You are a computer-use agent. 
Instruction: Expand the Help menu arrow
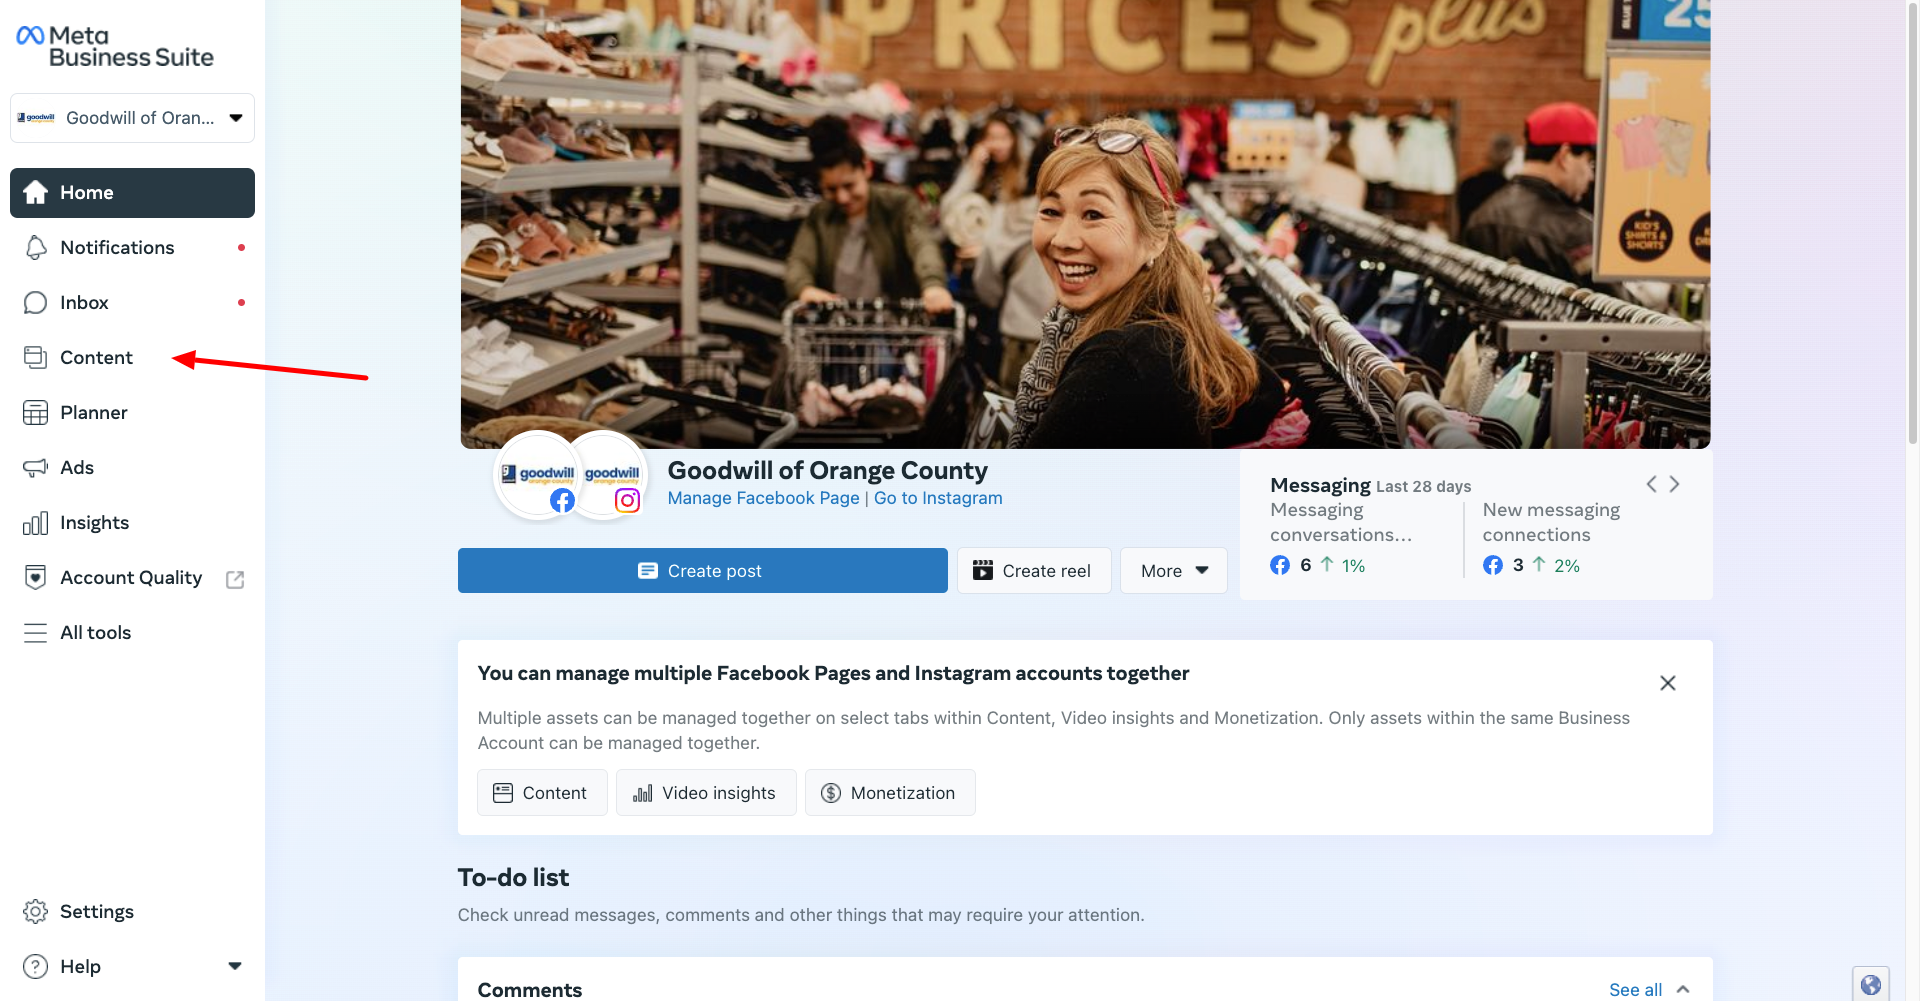click(235, 967)
